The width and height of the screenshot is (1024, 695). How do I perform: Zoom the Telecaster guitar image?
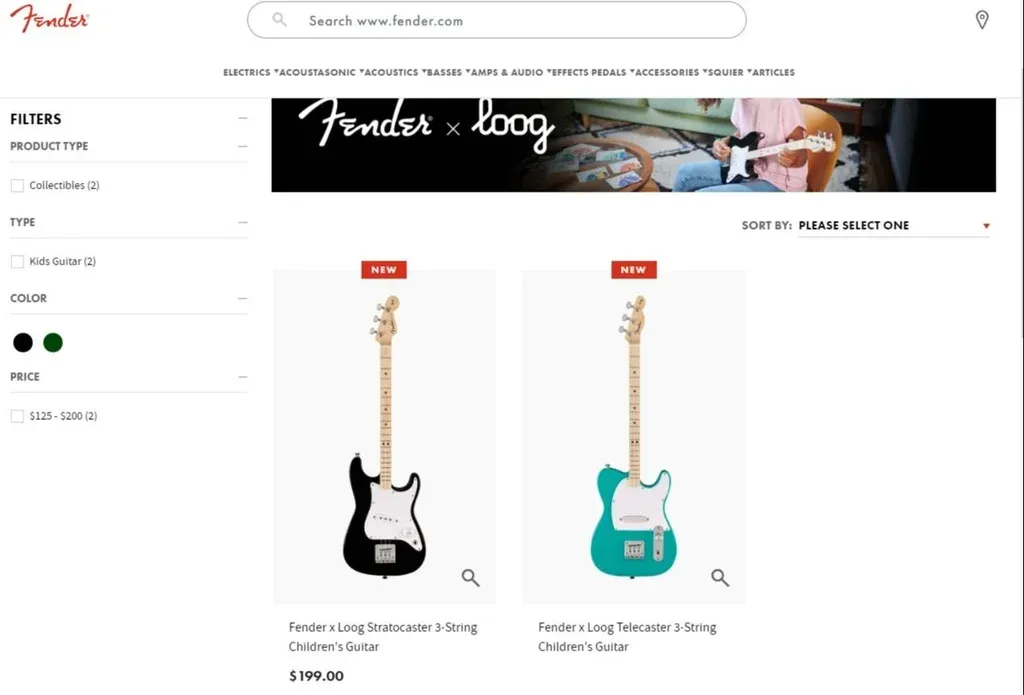(720, 577)
